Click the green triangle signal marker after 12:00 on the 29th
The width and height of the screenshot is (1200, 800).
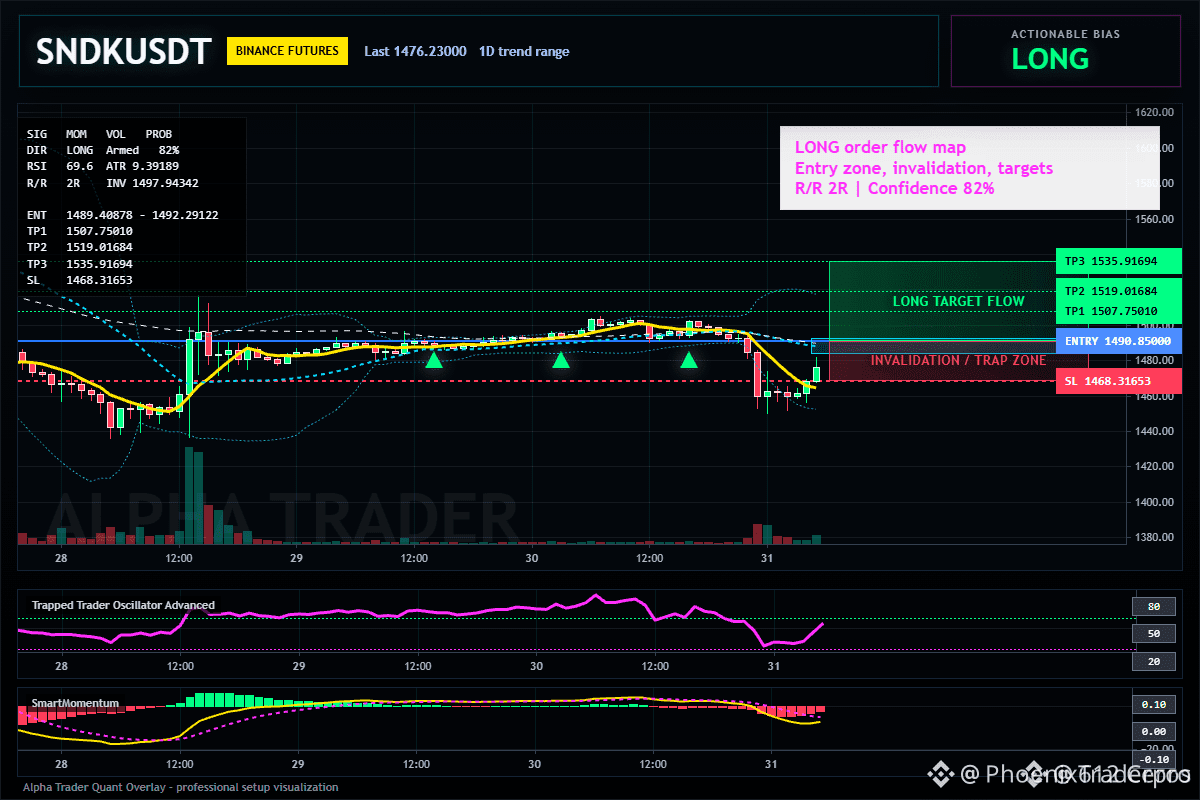point(433,359)
